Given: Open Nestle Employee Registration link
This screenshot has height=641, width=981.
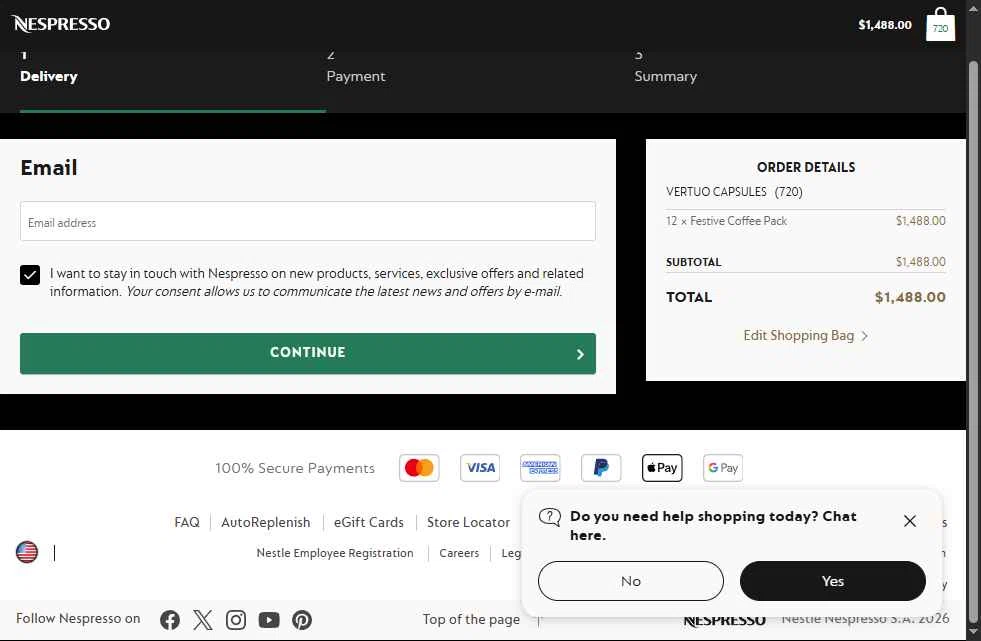Looking at the screenshot, I should [335, 553].
